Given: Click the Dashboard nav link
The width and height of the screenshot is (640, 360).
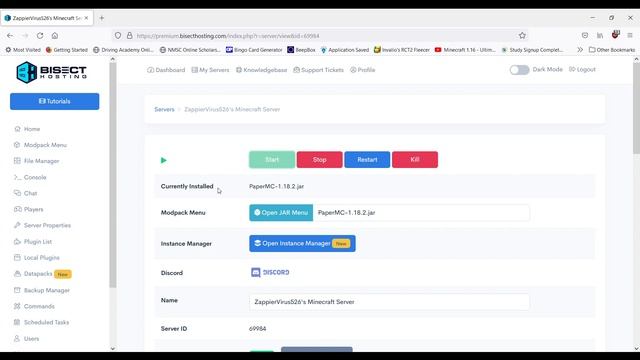Looking at the screenshot, I should pos(166,70).
